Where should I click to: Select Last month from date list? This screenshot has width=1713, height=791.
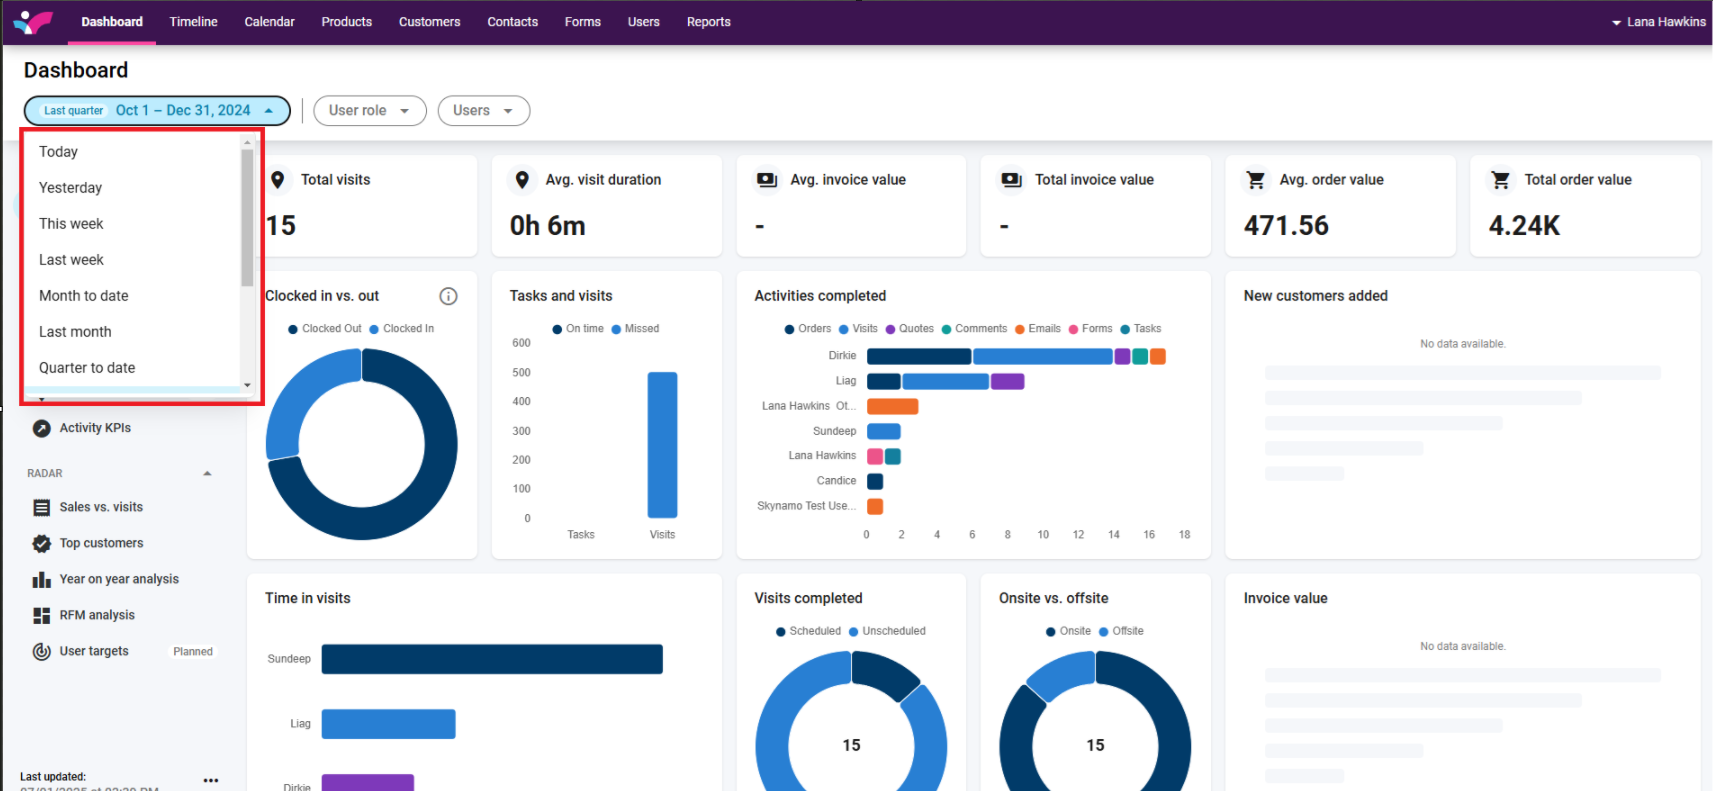point(75,332)
